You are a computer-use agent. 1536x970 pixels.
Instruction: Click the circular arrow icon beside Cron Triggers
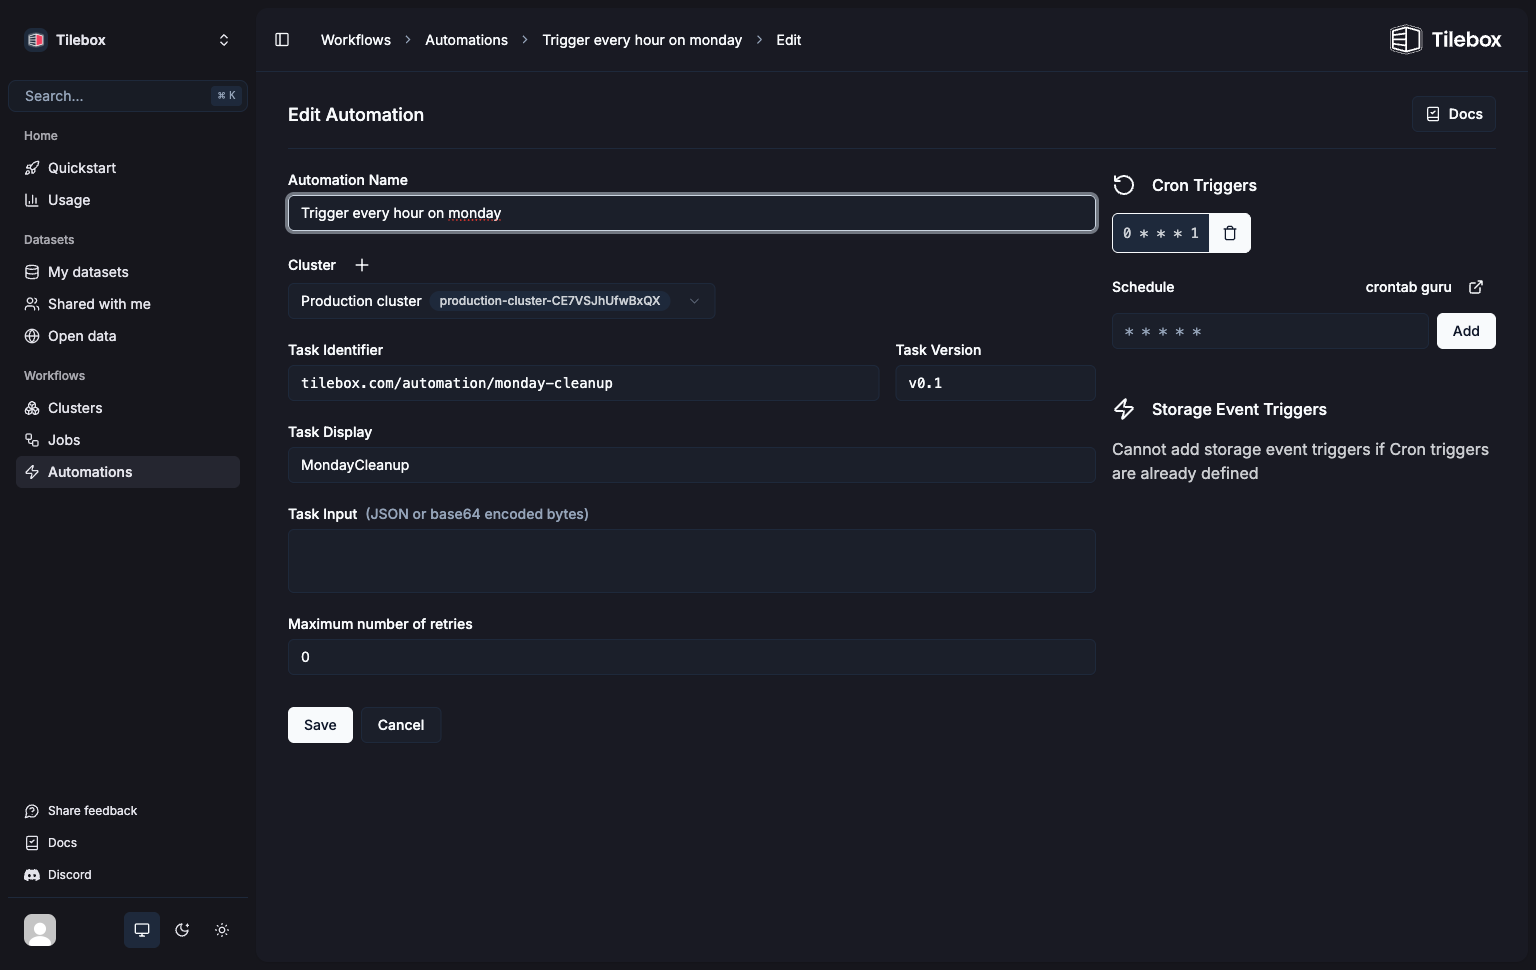click(x=1123, y=185)
